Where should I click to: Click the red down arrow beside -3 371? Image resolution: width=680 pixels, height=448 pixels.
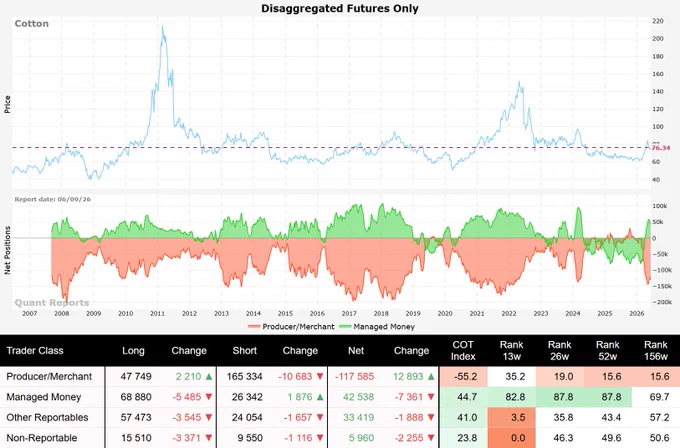pos(209,438)
